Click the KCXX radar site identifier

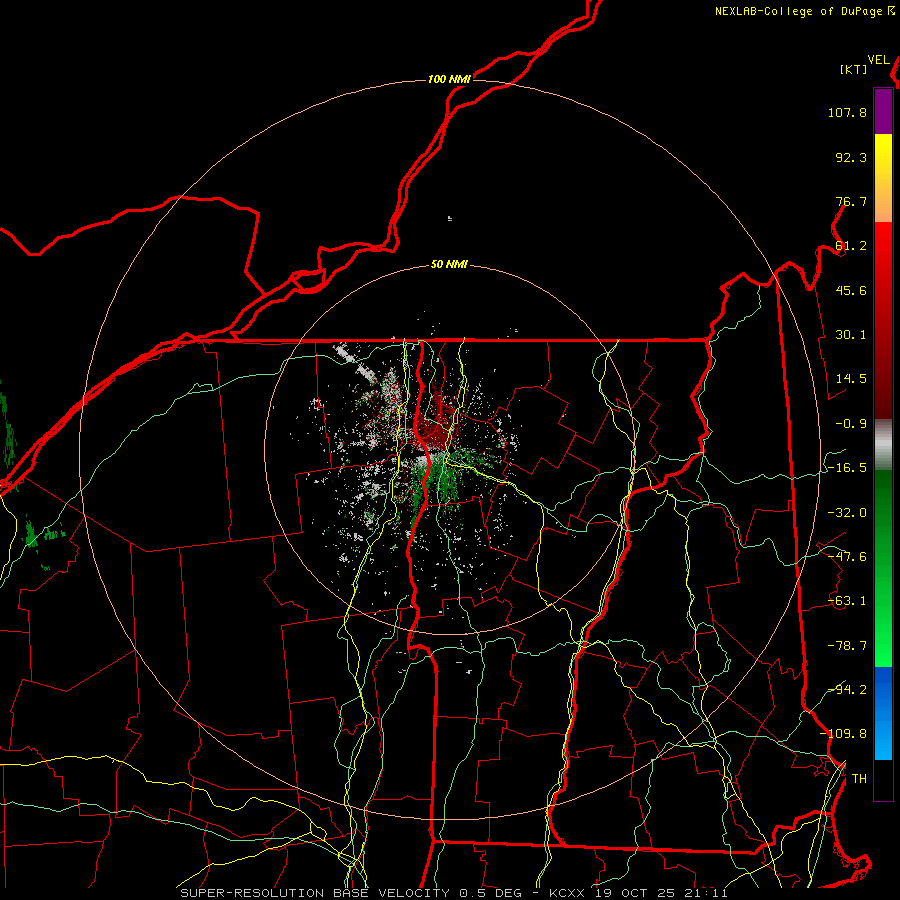[x=567, y=893]
